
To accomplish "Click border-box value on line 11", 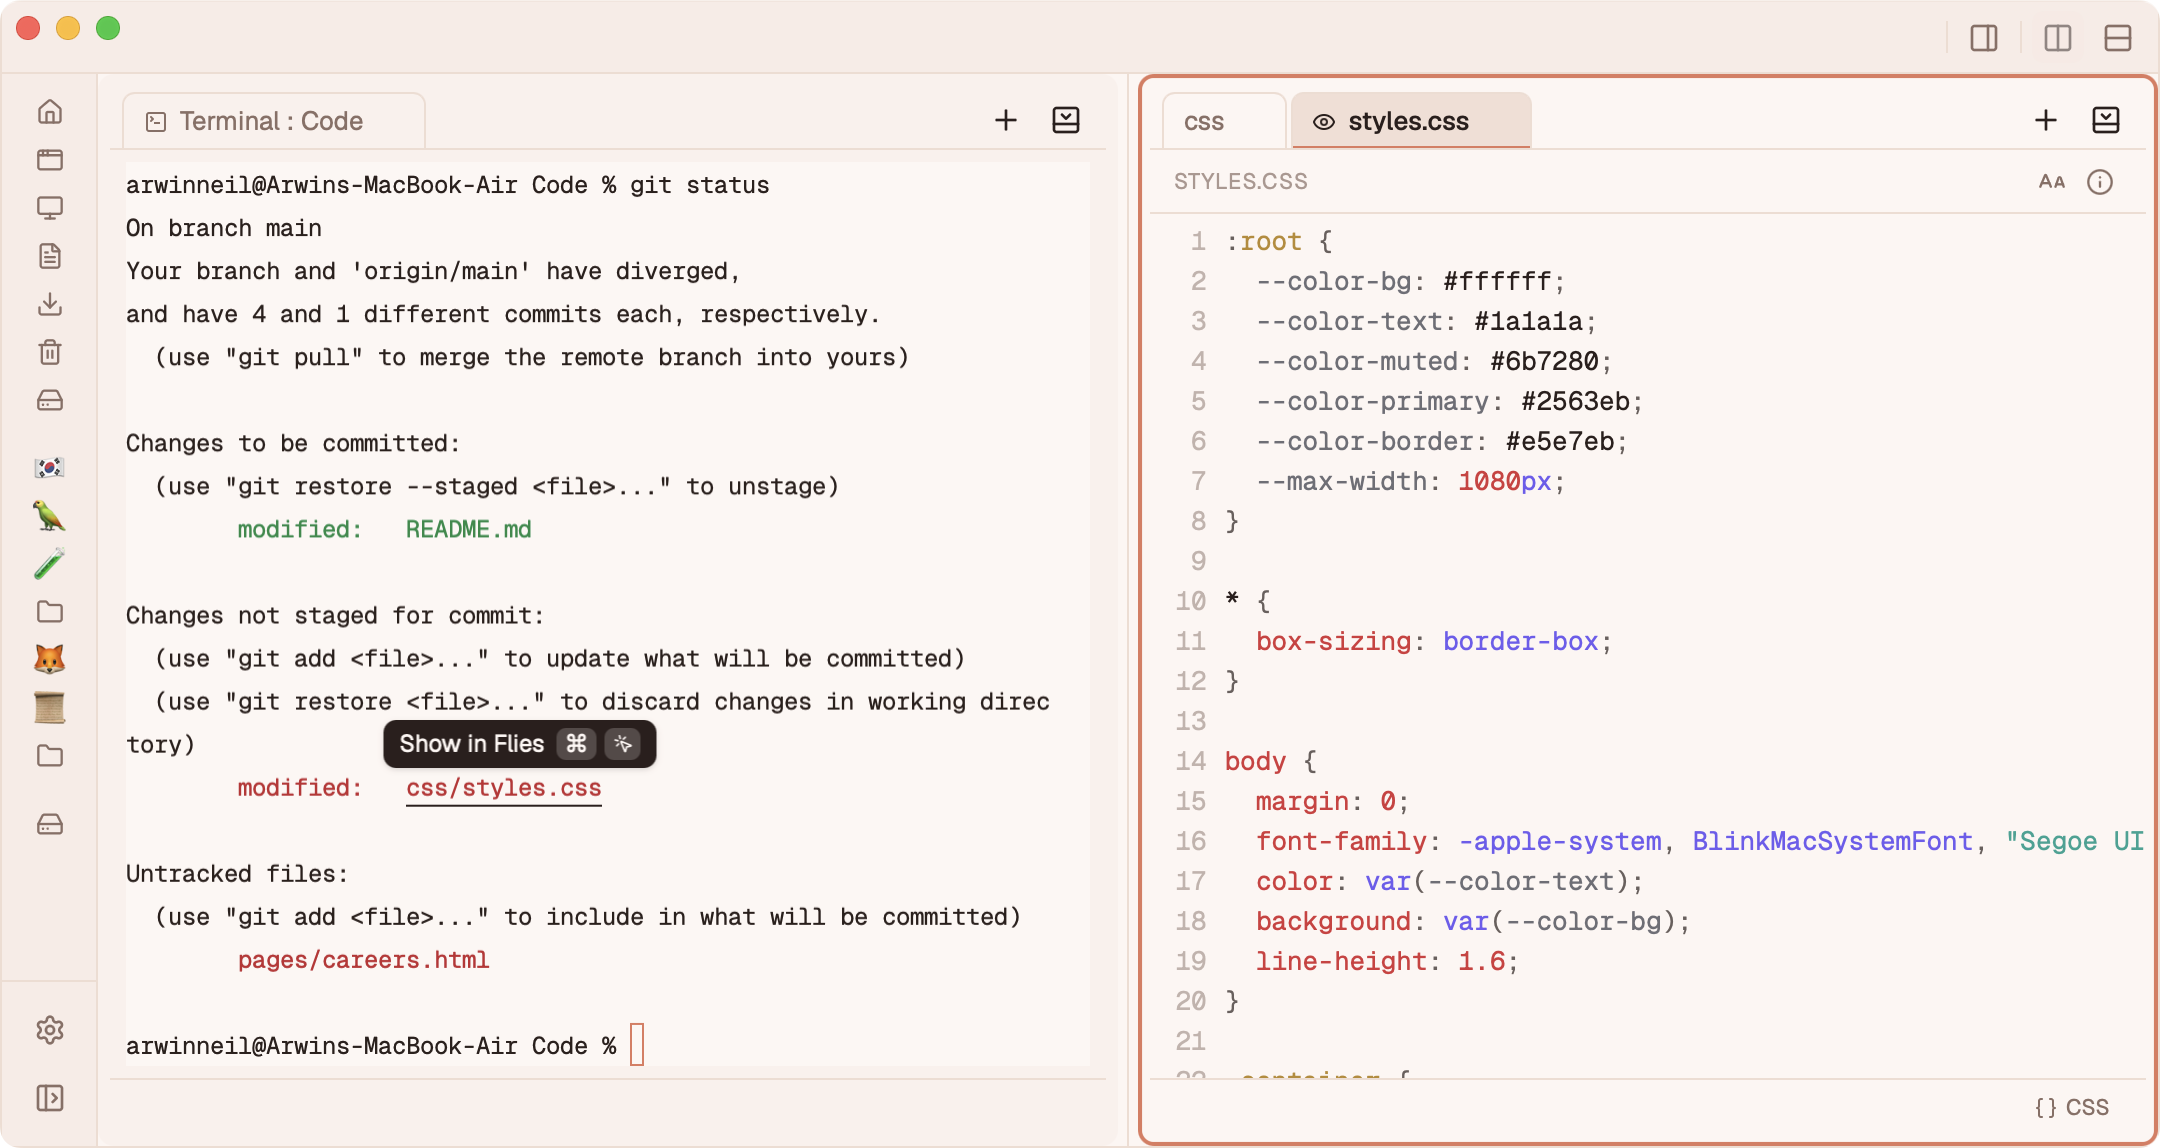I will pos(1520,641).
